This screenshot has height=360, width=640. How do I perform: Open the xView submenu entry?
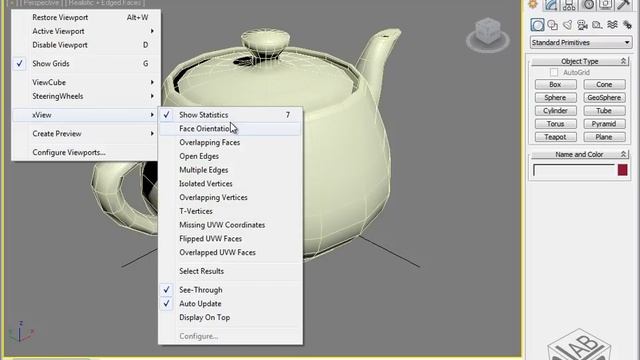coord(86,115)
